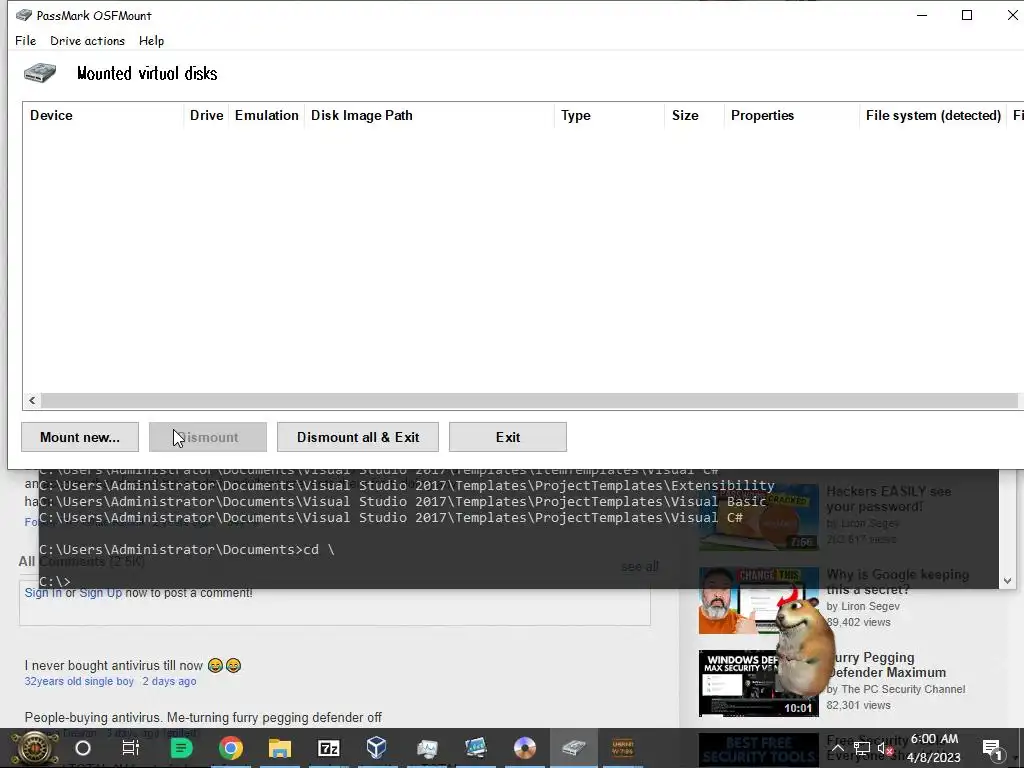The width and height of the screenshot is (1024, 768).
Task: Click the network icon in system tray
Action: point(862,748)
